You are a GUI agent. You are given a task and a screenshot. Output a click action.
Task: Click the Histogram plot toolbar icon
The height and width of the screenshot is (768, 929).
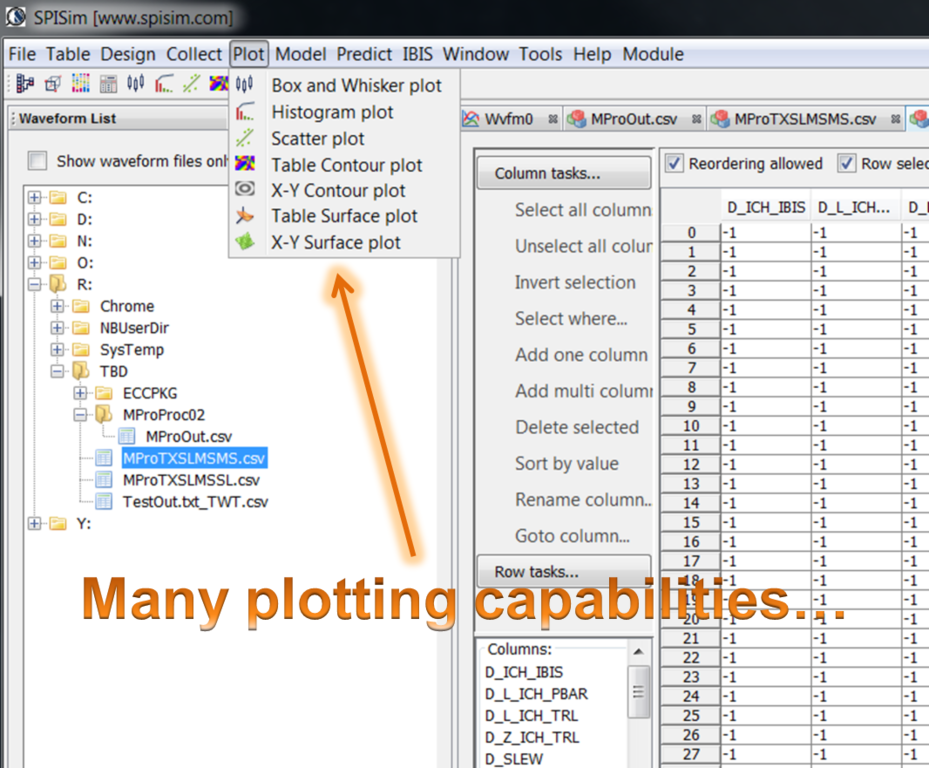coord(163,84)
